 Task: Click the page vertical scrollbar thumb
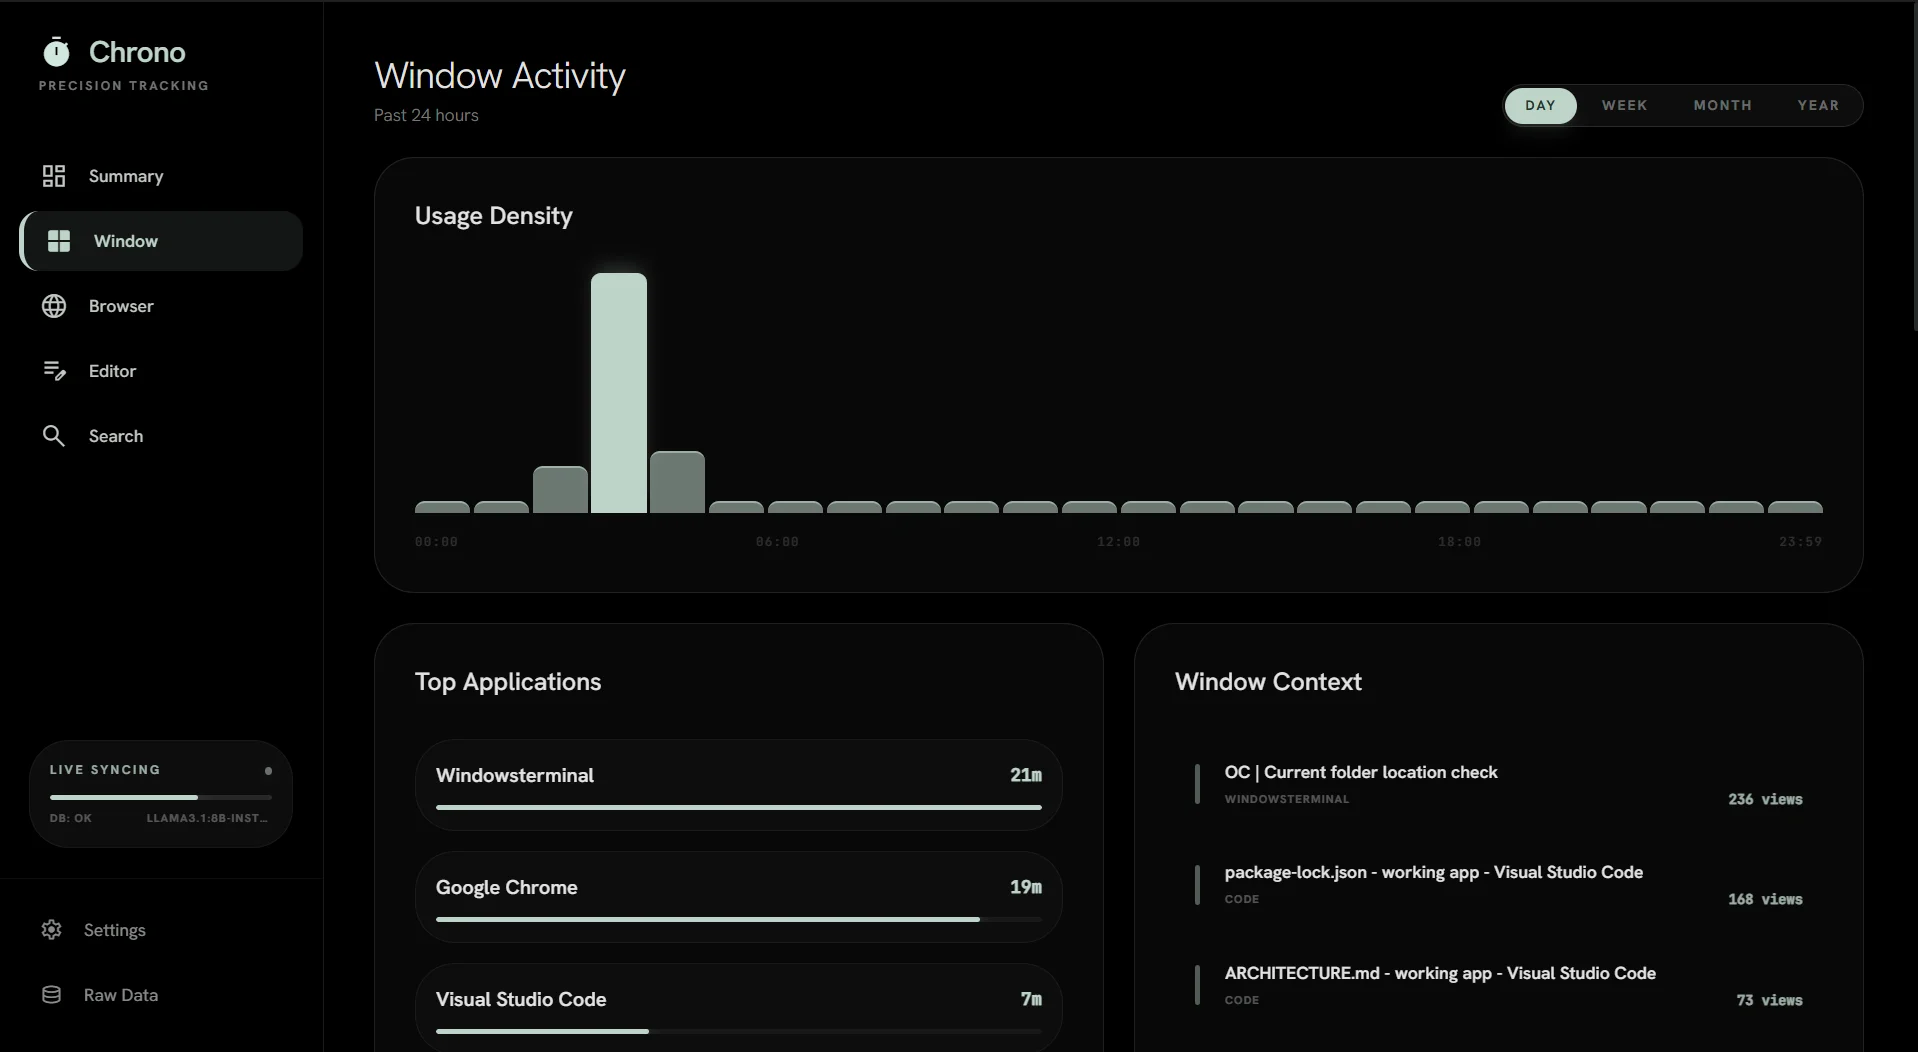1914,166
